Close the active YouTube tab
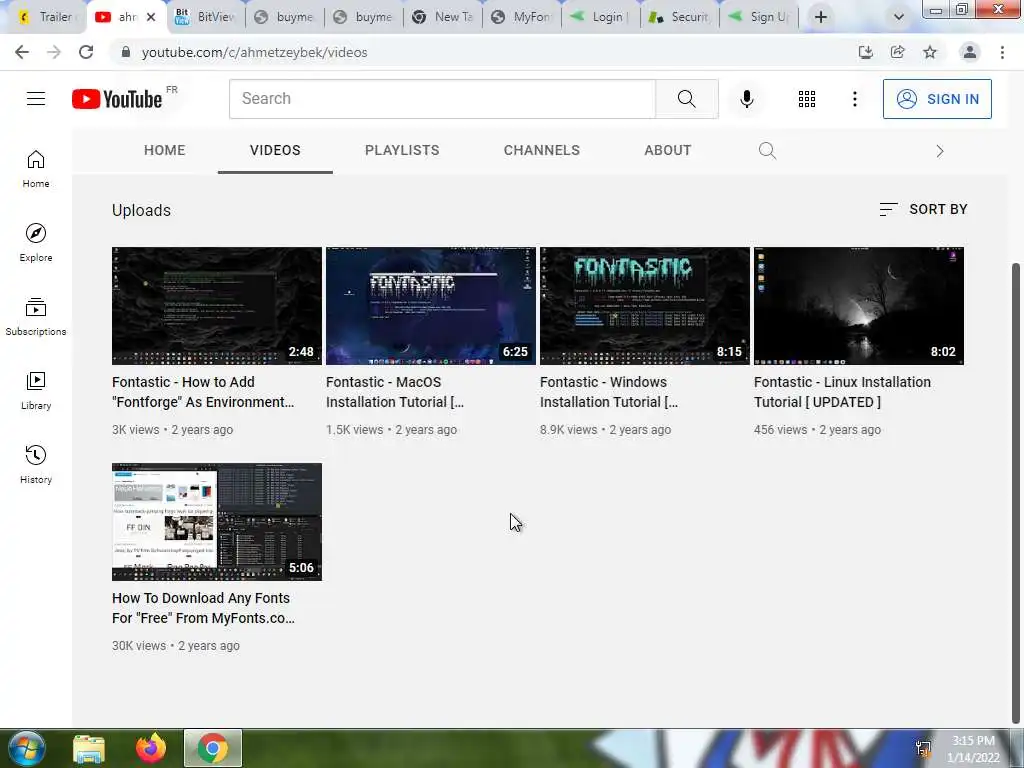Screen dimensions: 1024x768 (x=151, y=17)
